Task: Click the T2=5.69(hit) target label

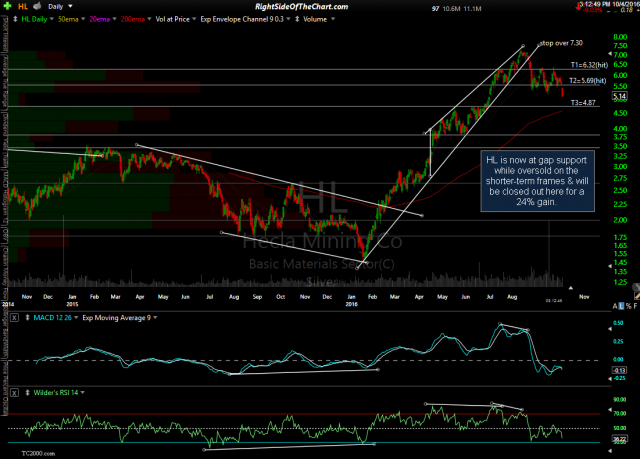Action: coord(587,81)
